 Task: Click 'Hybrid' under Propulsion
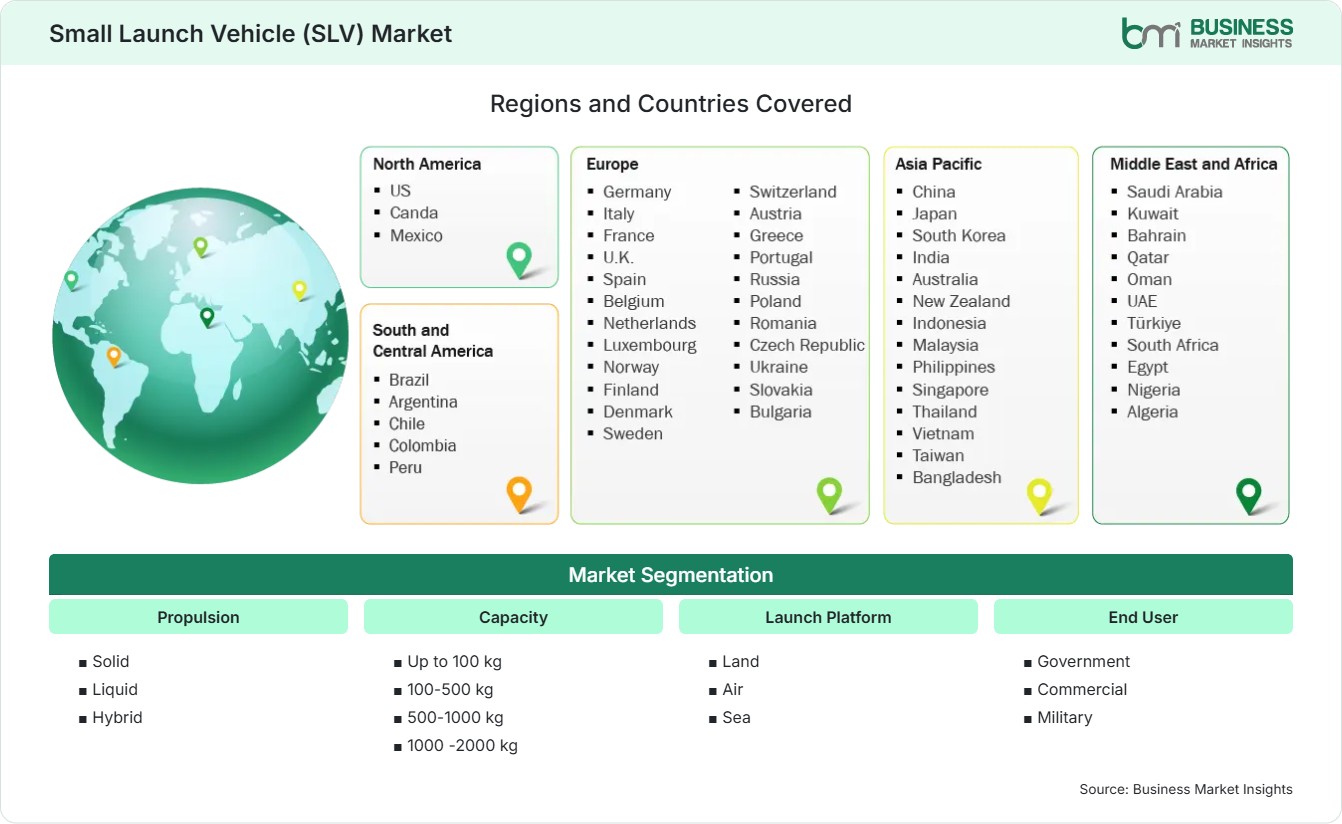(117, 717)
